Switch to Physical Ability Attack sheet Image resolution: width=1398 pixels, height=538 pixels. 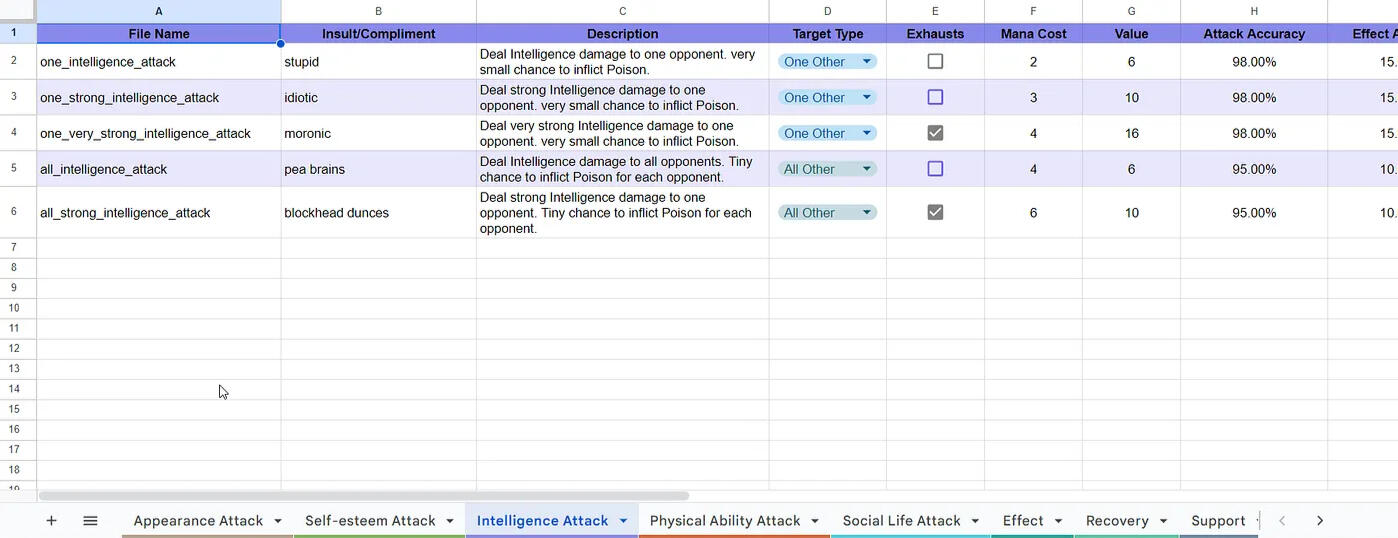click(724, 521)
